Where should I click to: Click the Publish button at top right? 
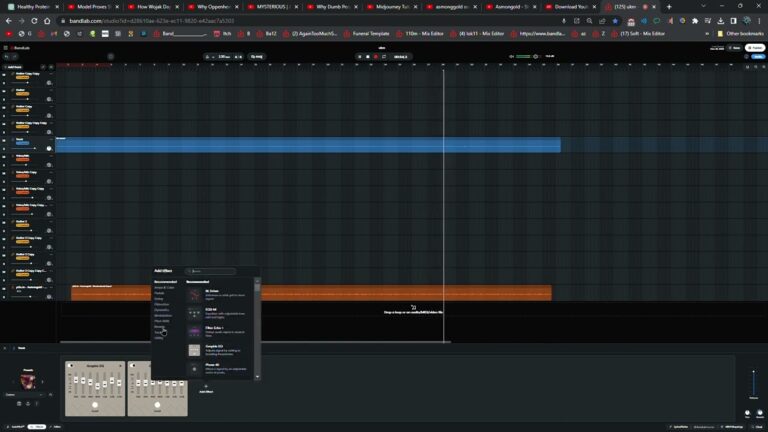pos(755,48)
